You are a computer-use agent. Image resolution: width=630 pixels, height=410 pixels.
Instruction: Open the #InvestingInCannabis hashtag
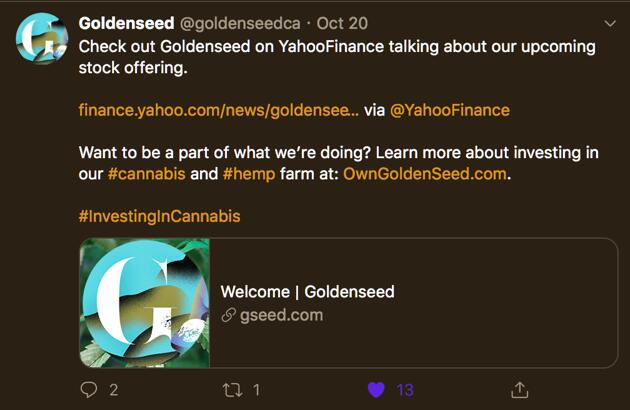159,215
